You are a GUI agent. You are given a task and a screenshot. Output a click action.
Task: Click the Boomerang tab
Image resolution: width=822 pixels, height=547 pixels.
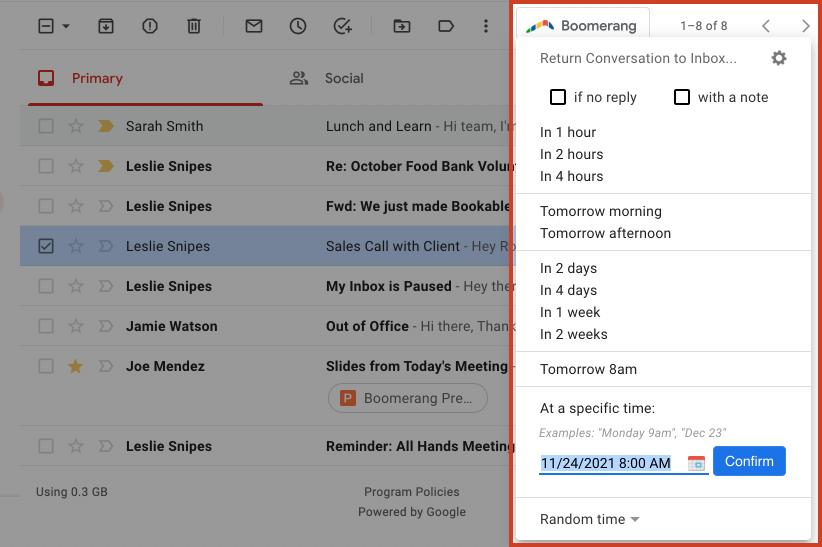click(x=583, y=25)
